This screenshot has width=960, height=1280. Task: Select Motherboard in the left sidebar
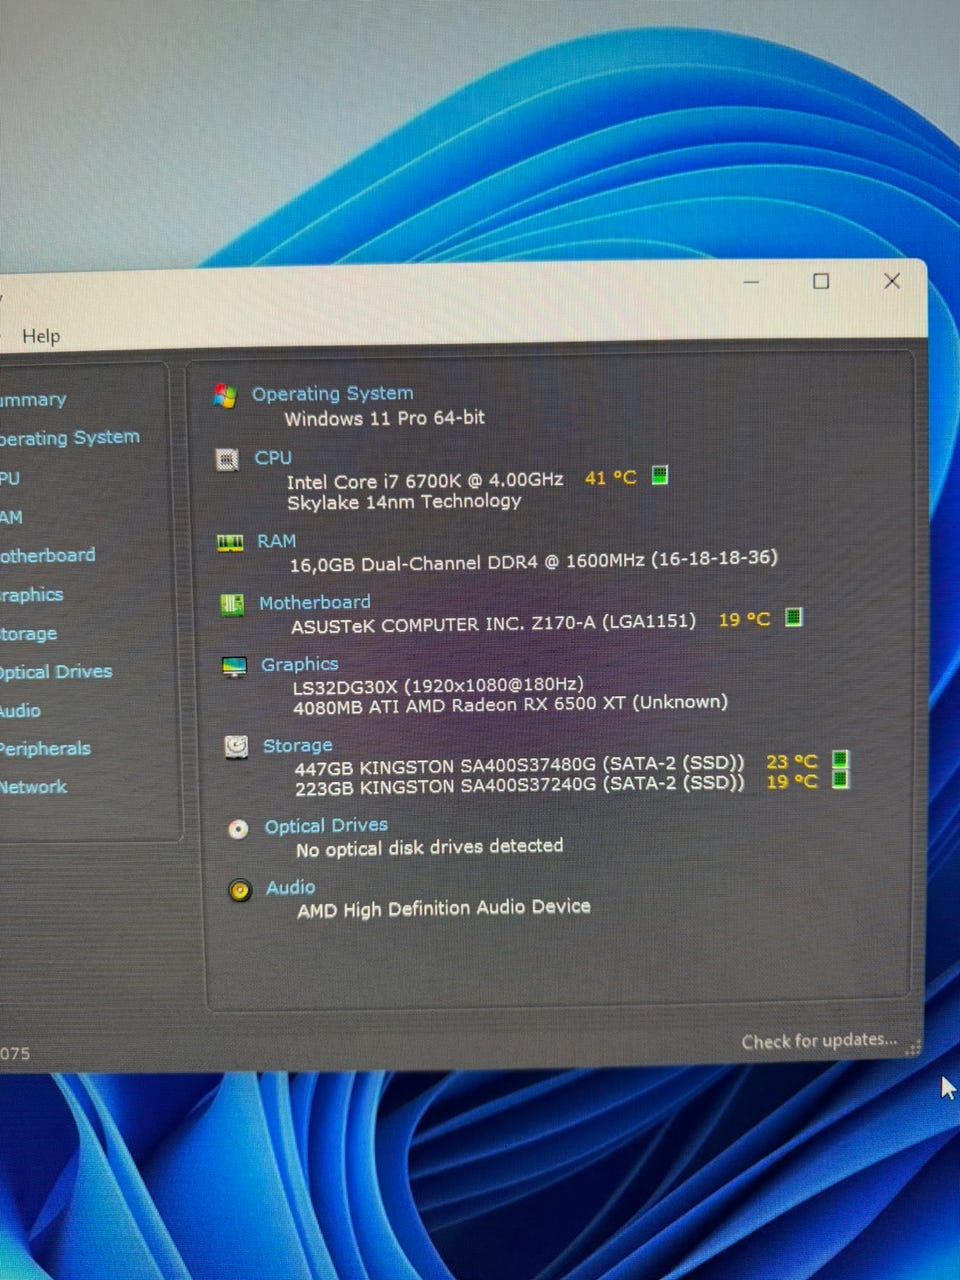coord(47,555)
